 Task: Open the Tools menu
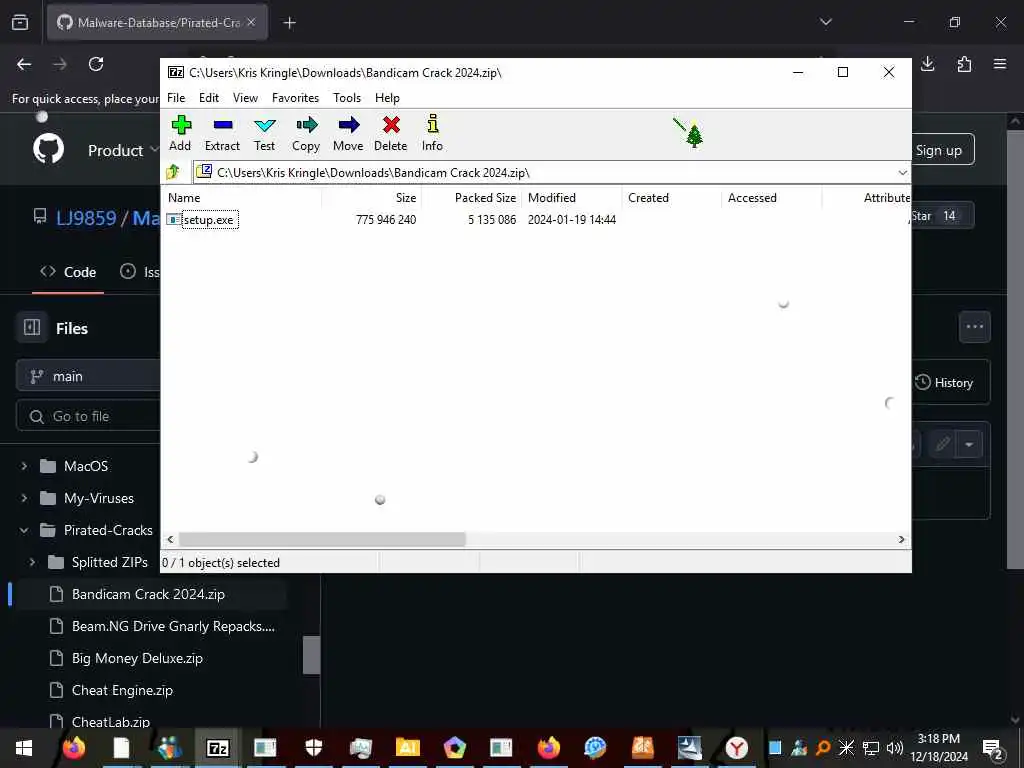pyautogui.click(x=347, y=98)
